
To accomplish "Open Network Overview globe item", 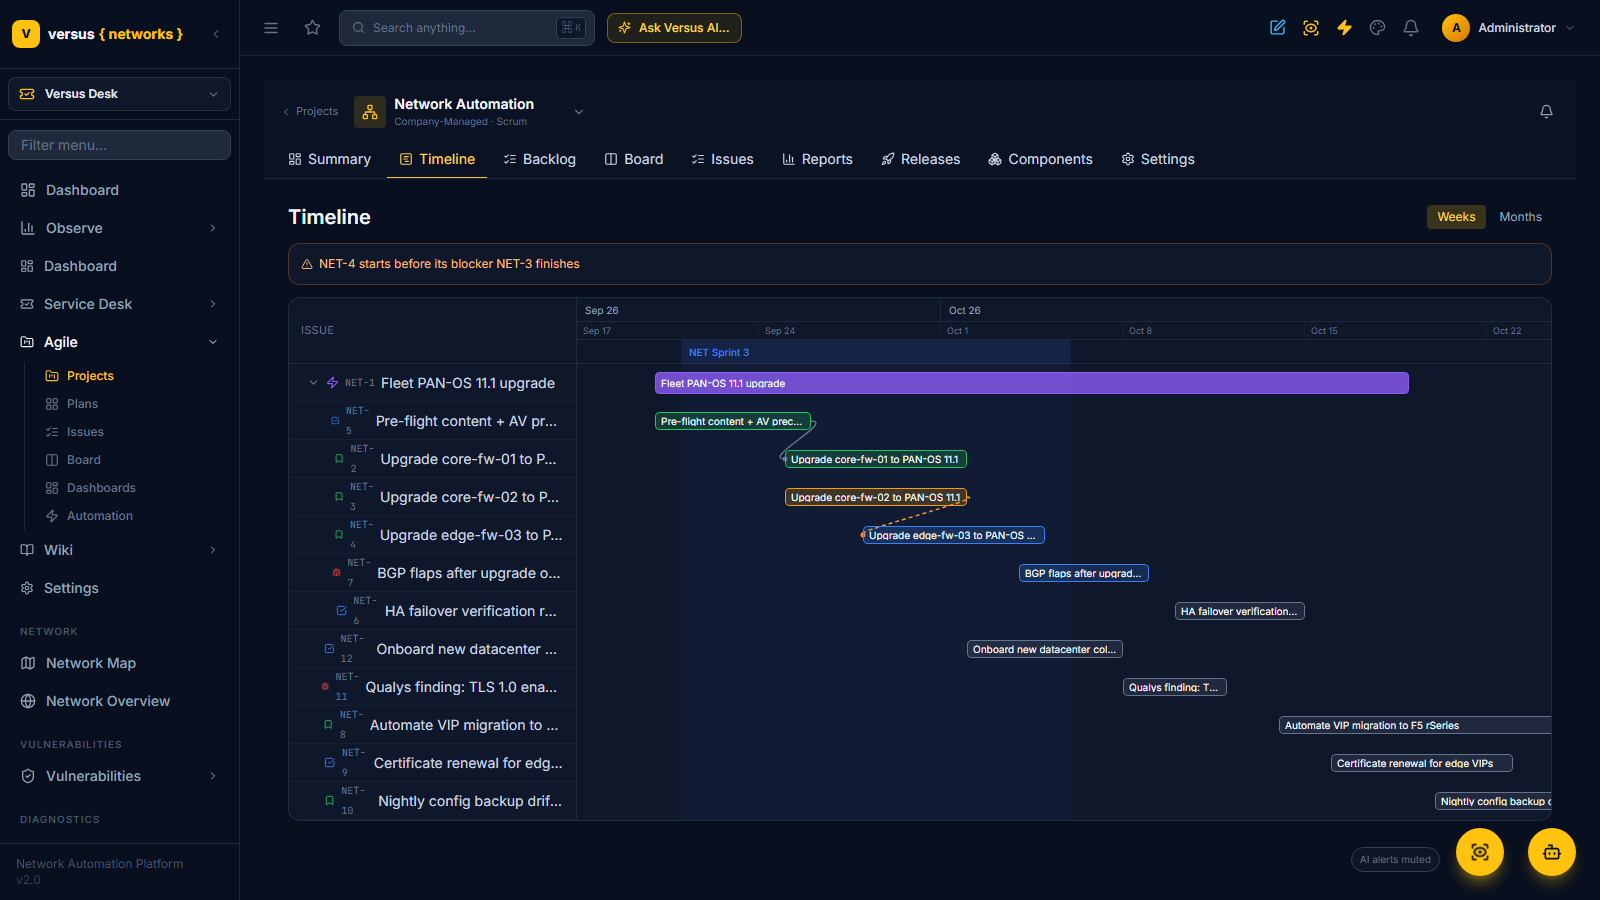I will (x=120, y=701).
